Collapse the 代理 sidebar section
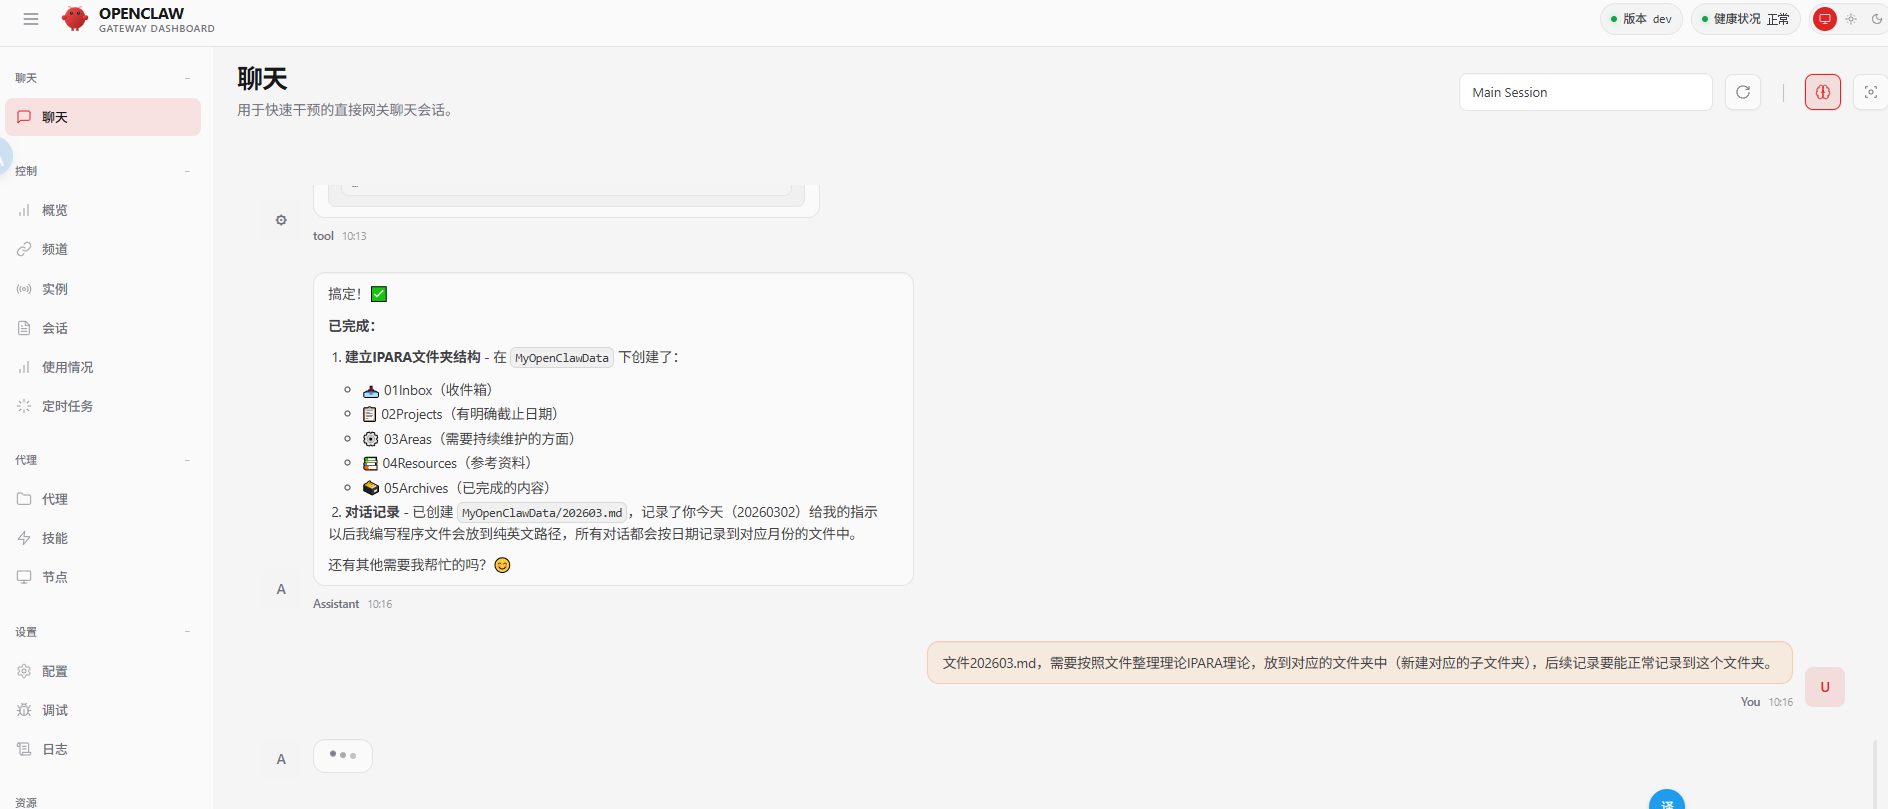The width and height of the screenshot is (1888, 809). [x=187, y=460]
